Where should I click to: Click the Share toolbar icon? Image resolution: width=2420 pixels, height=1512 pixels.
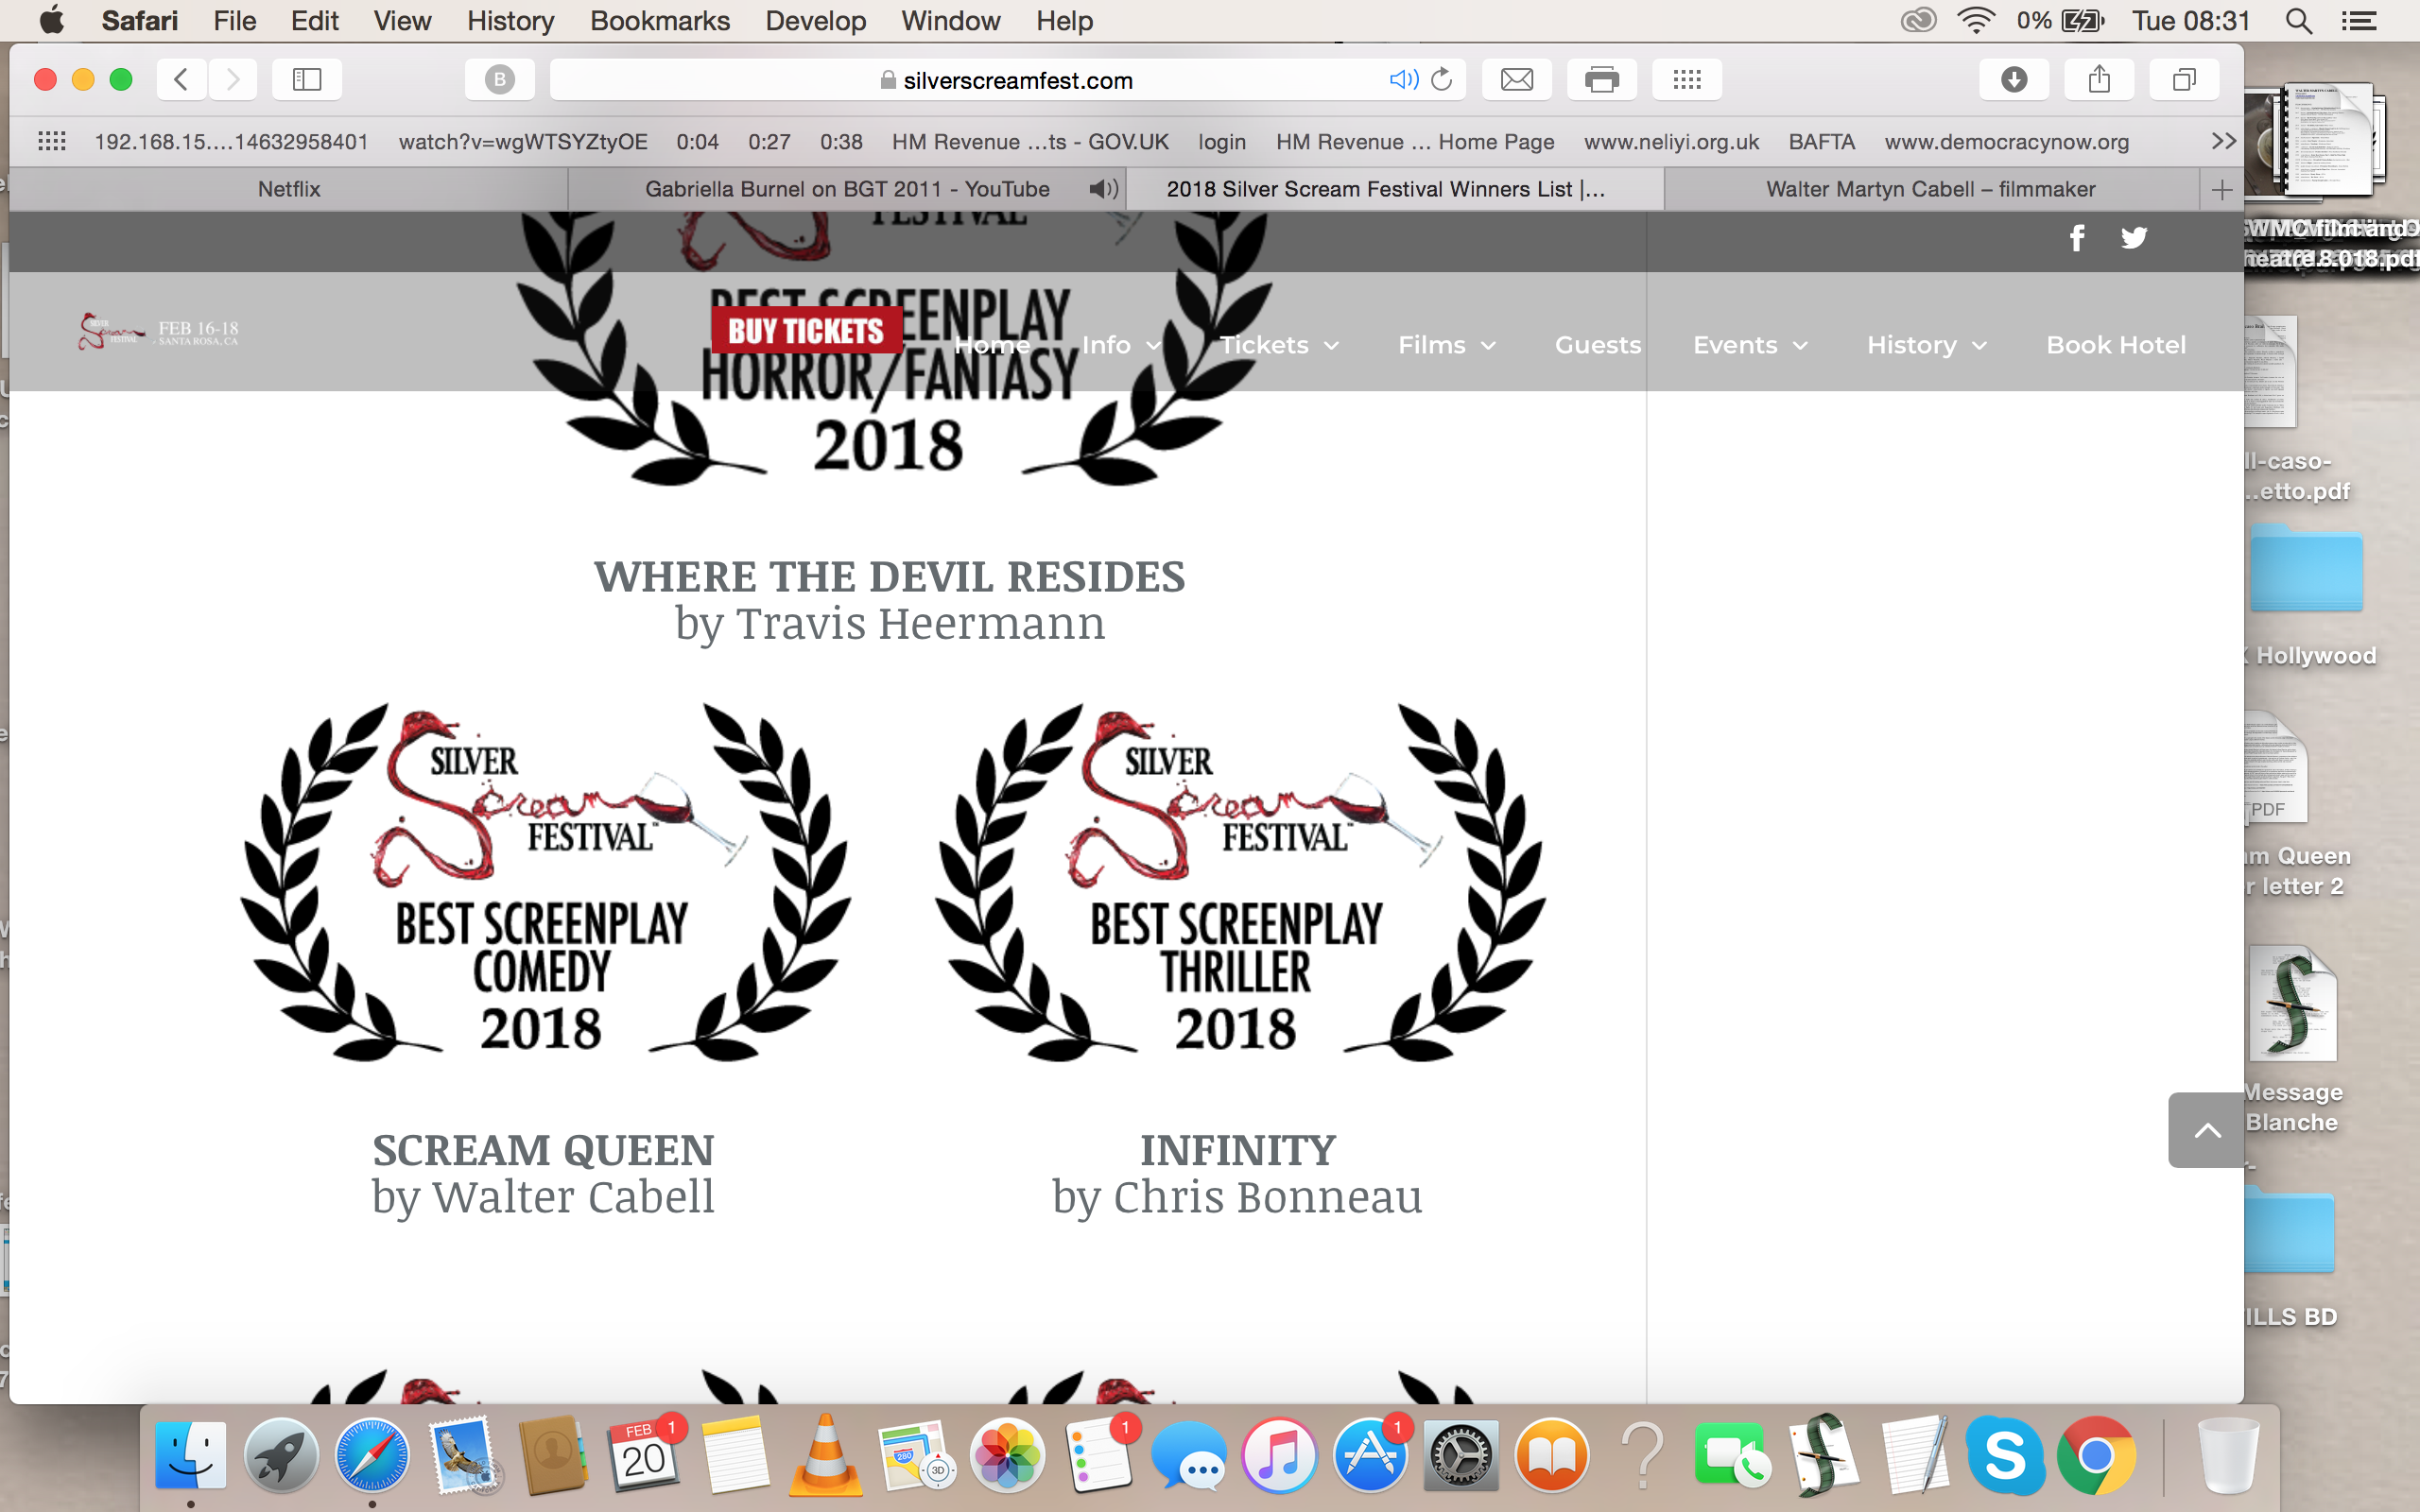(2099, 79)
